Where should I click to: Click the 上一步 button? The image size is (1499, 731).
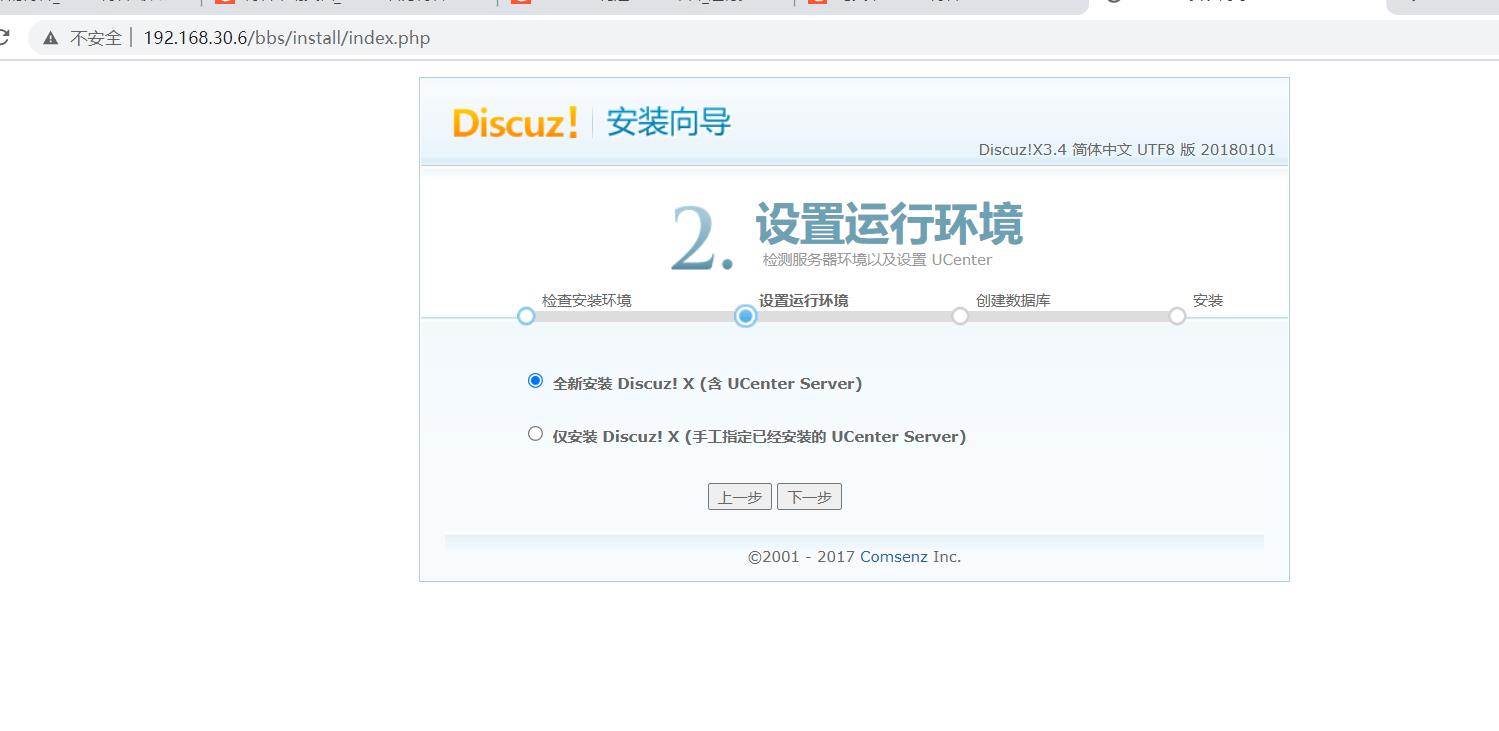[x=740, y=497]
